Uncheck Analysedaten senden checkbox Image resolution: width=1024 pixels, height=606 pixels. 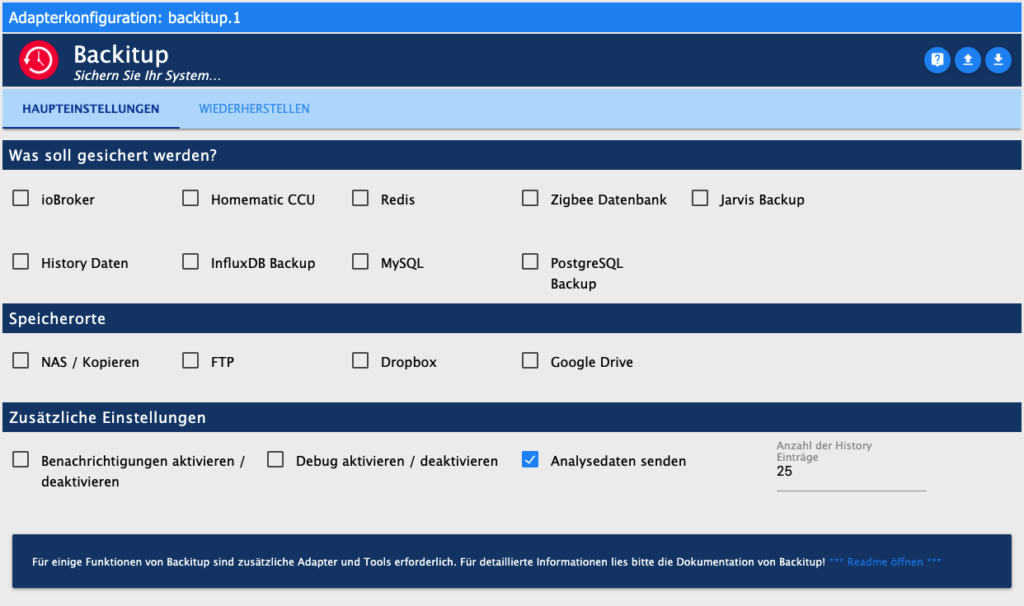coord(530,460)
